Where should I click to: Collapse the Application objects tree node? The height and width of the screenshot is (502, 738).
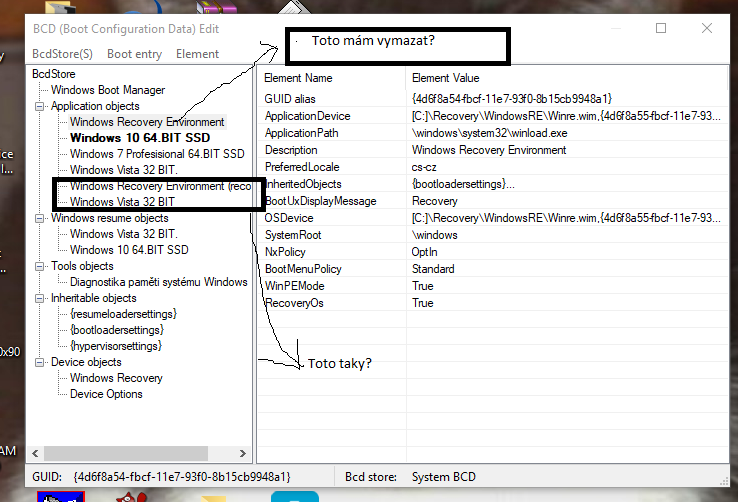tap(40, 106)
